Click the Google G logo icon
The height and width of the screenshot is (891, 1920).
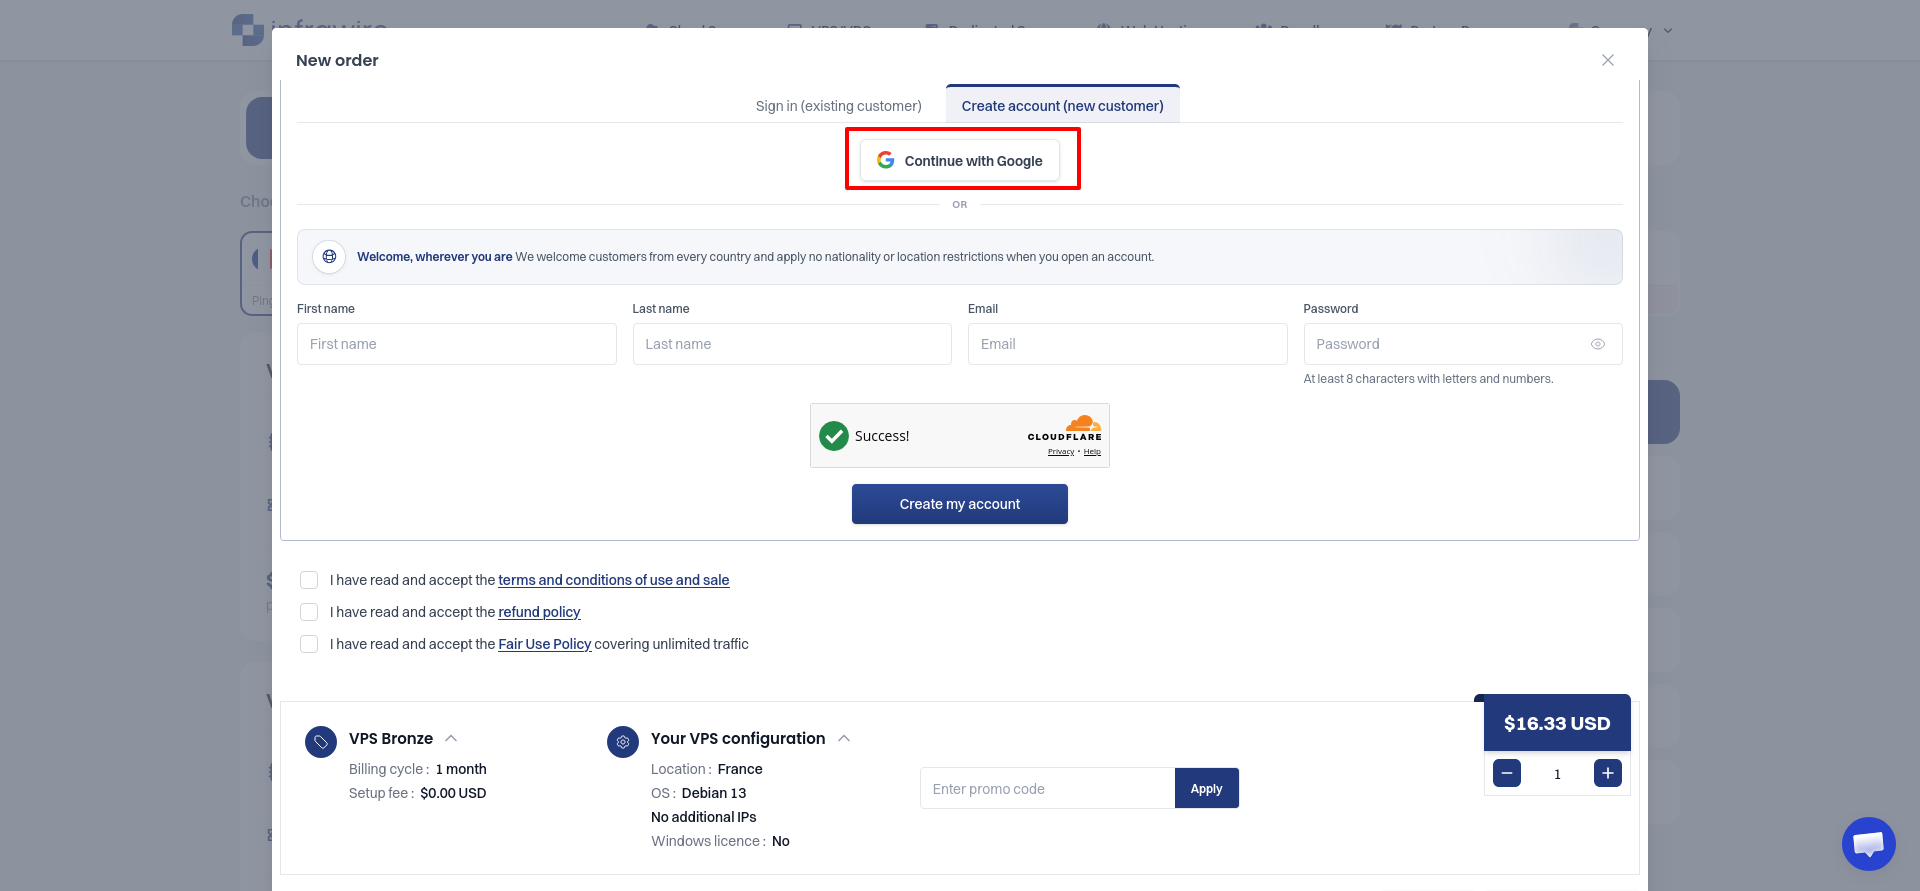(886, 160)
